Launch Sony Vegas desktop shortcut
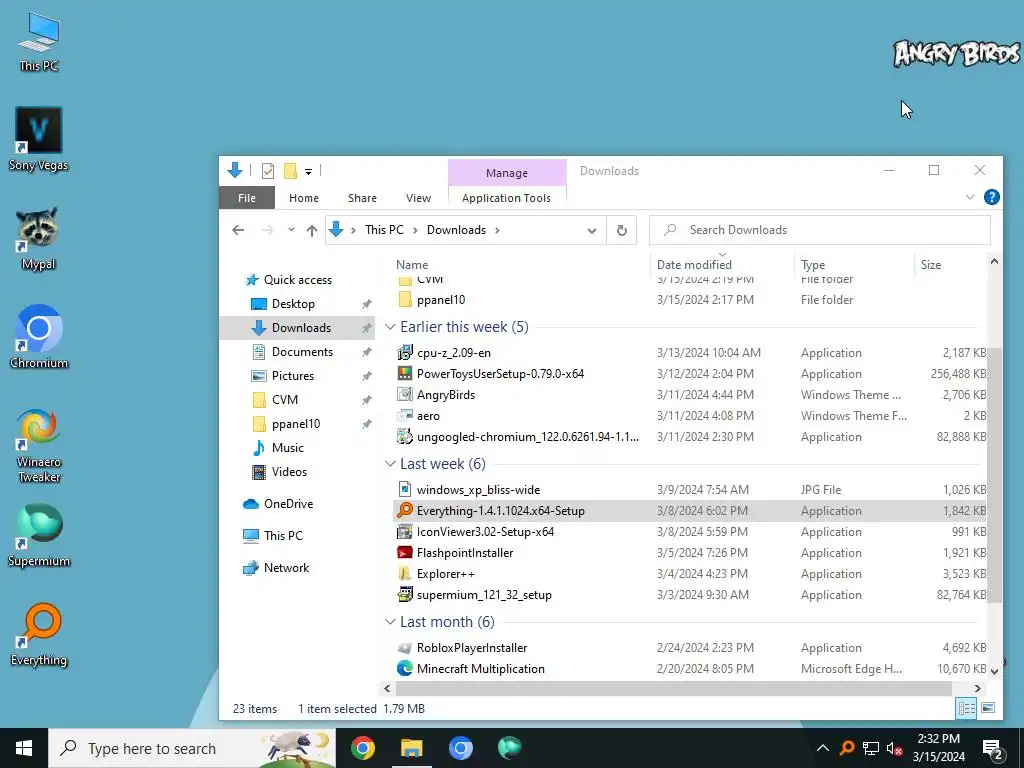This screenshot has height=768, width=1024. tap(39, 139)
